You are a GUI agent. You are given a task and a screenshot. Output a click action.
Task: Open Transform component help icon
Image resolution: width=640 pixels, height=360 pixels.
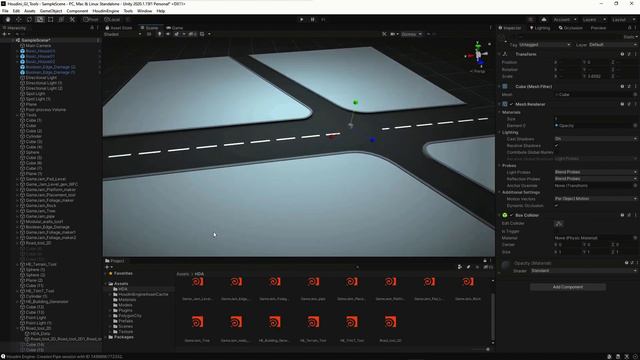(622, 54)
